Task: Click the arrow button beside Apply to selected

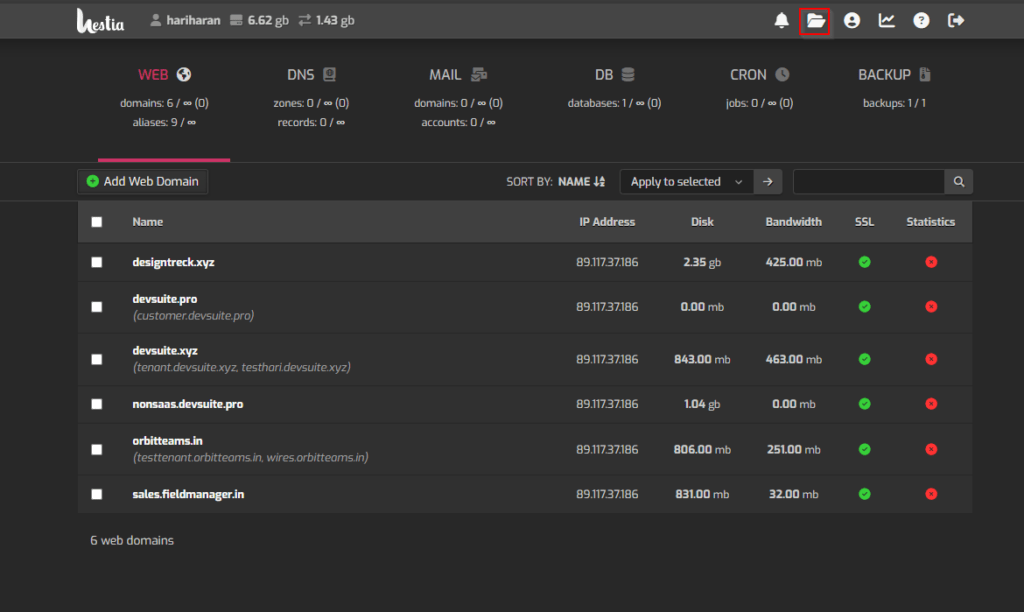Action: pyautogui.click(x=768, y=182)
